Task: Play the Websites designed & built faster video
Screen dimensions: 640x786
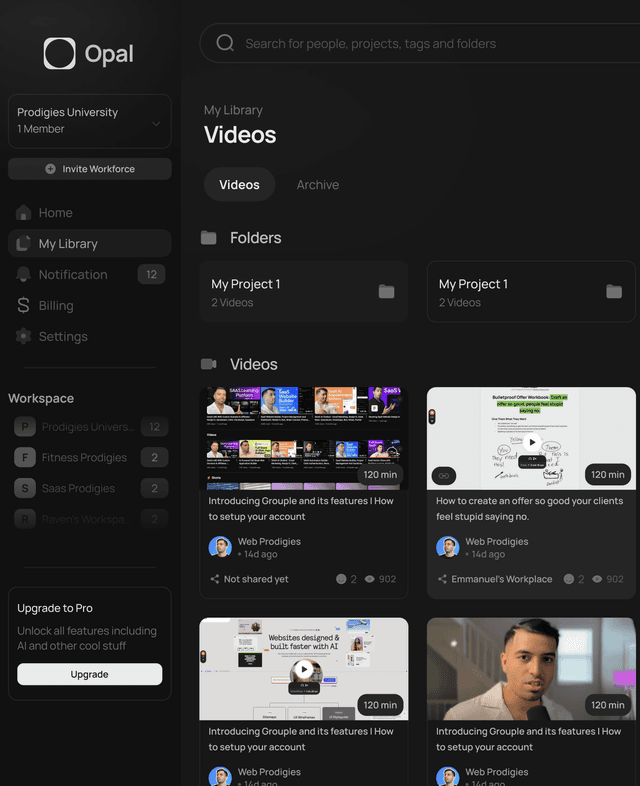Action: point(304,669)
